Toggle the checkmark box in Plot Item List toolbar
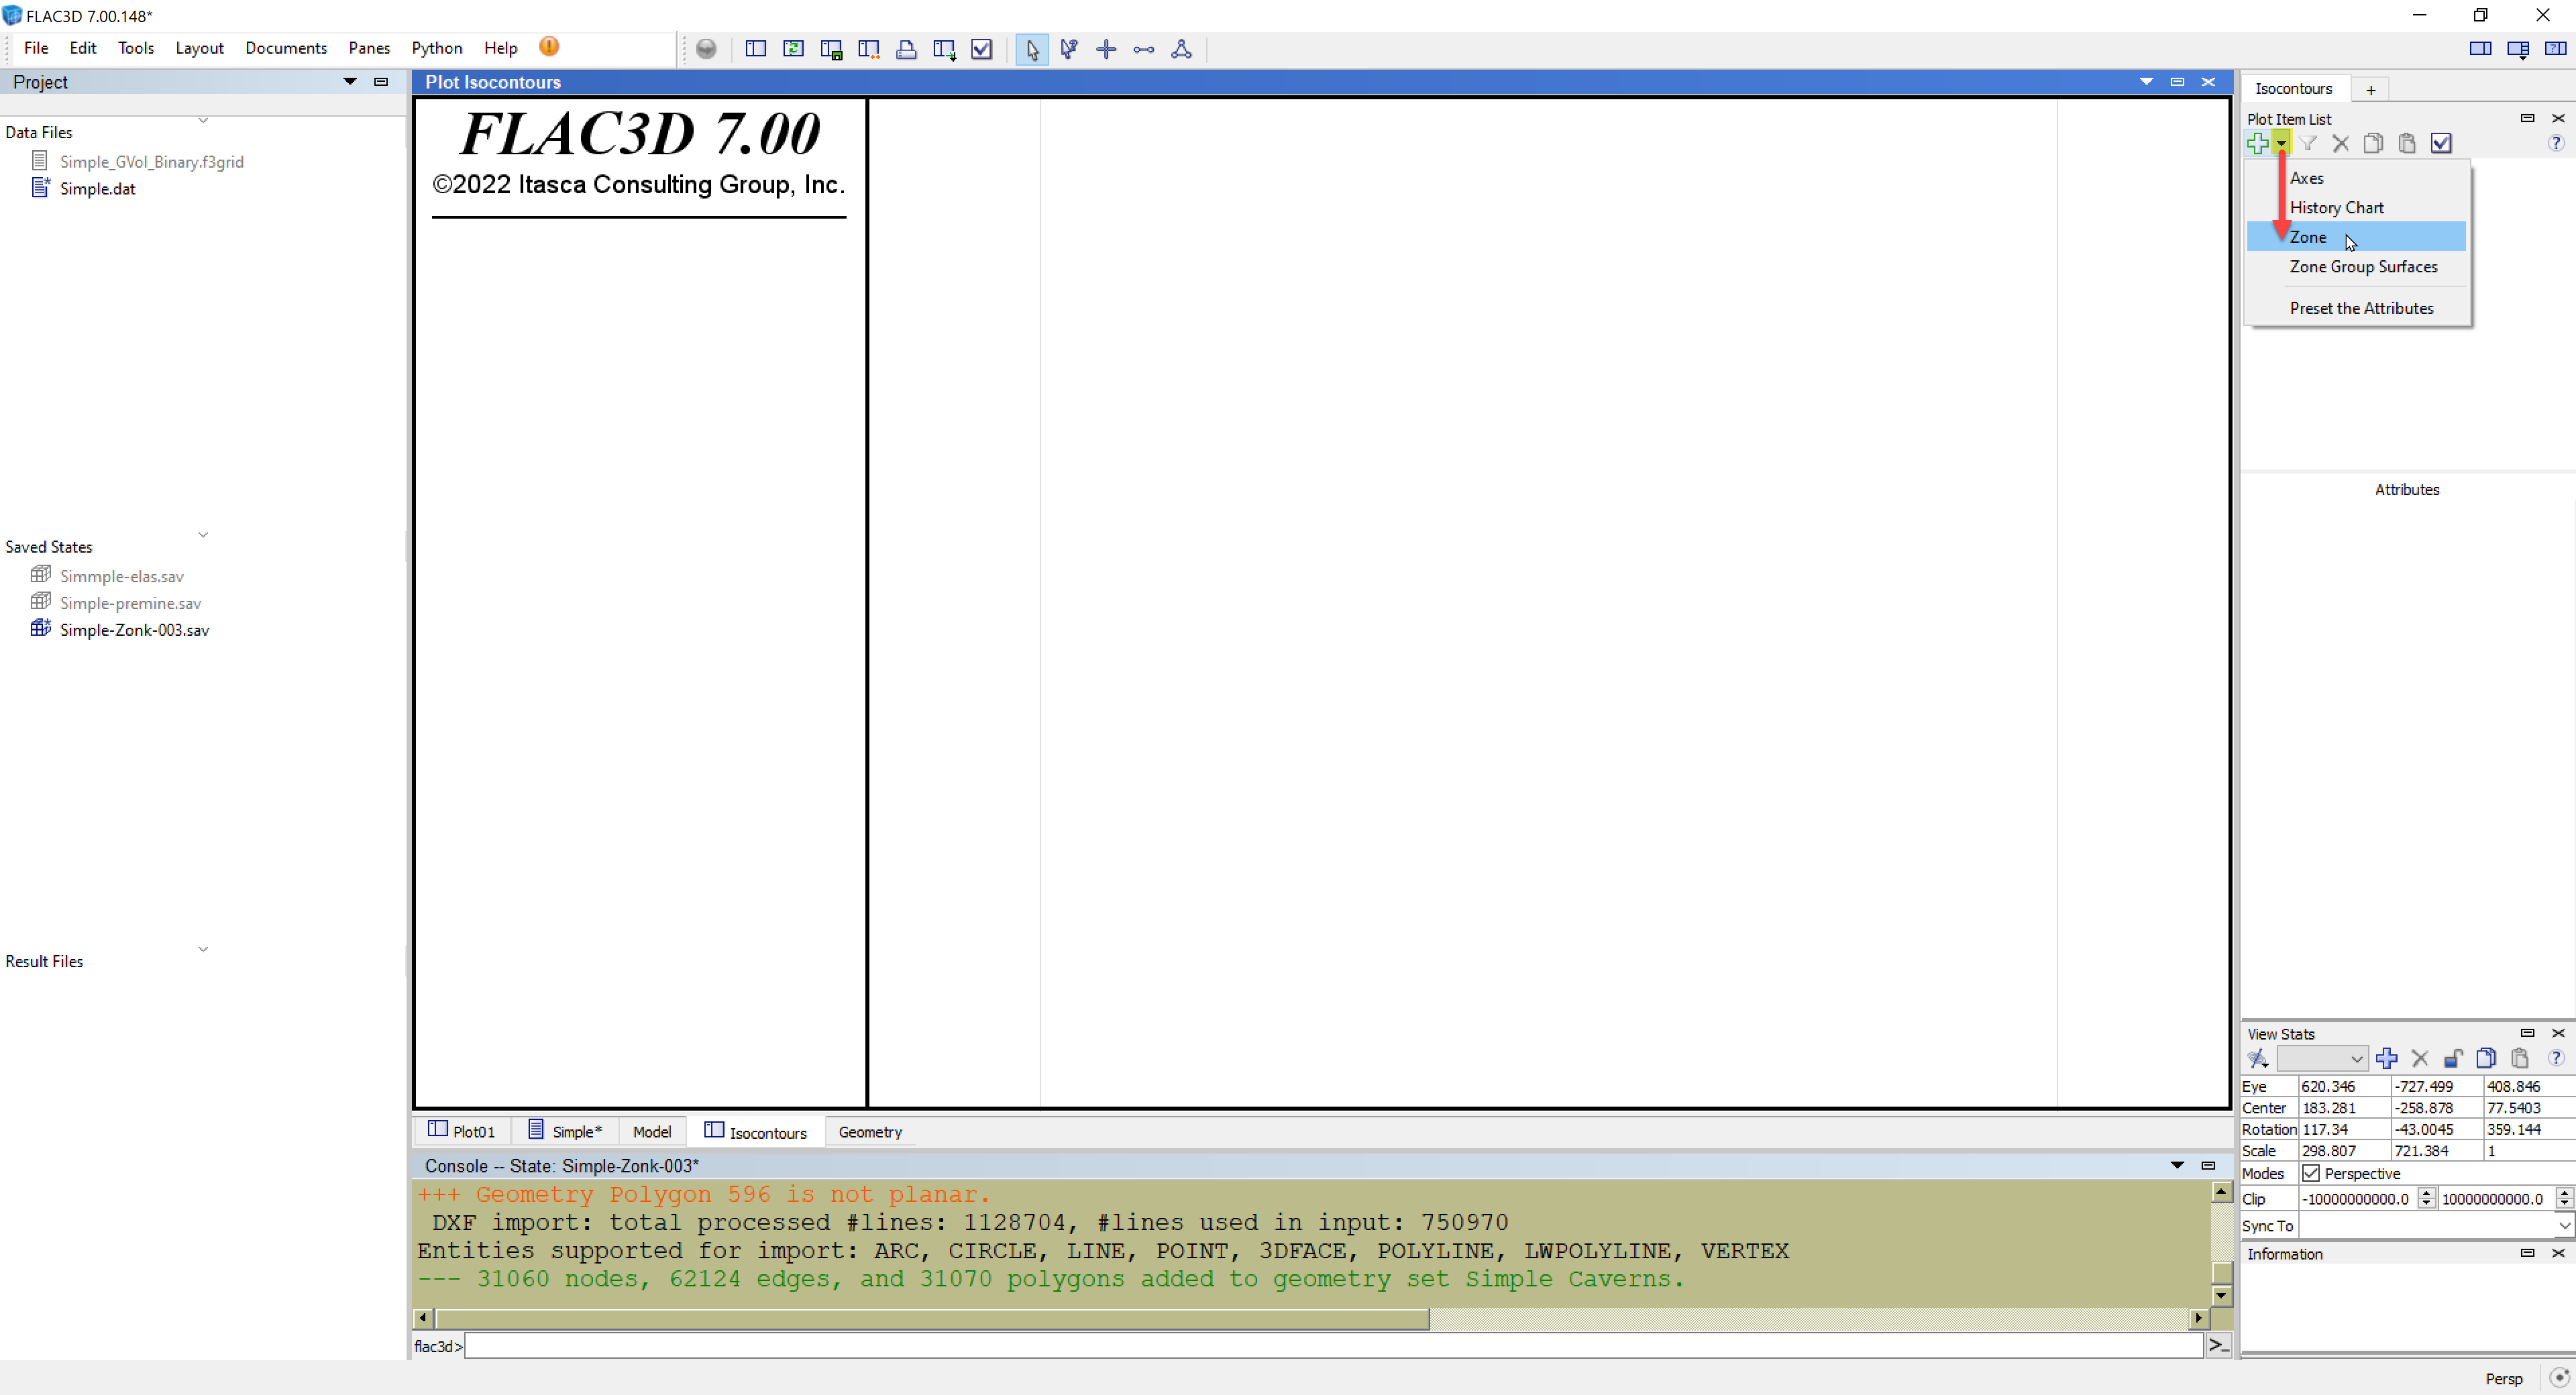Screen dimensions: 2576x1395 point(2441,143)
